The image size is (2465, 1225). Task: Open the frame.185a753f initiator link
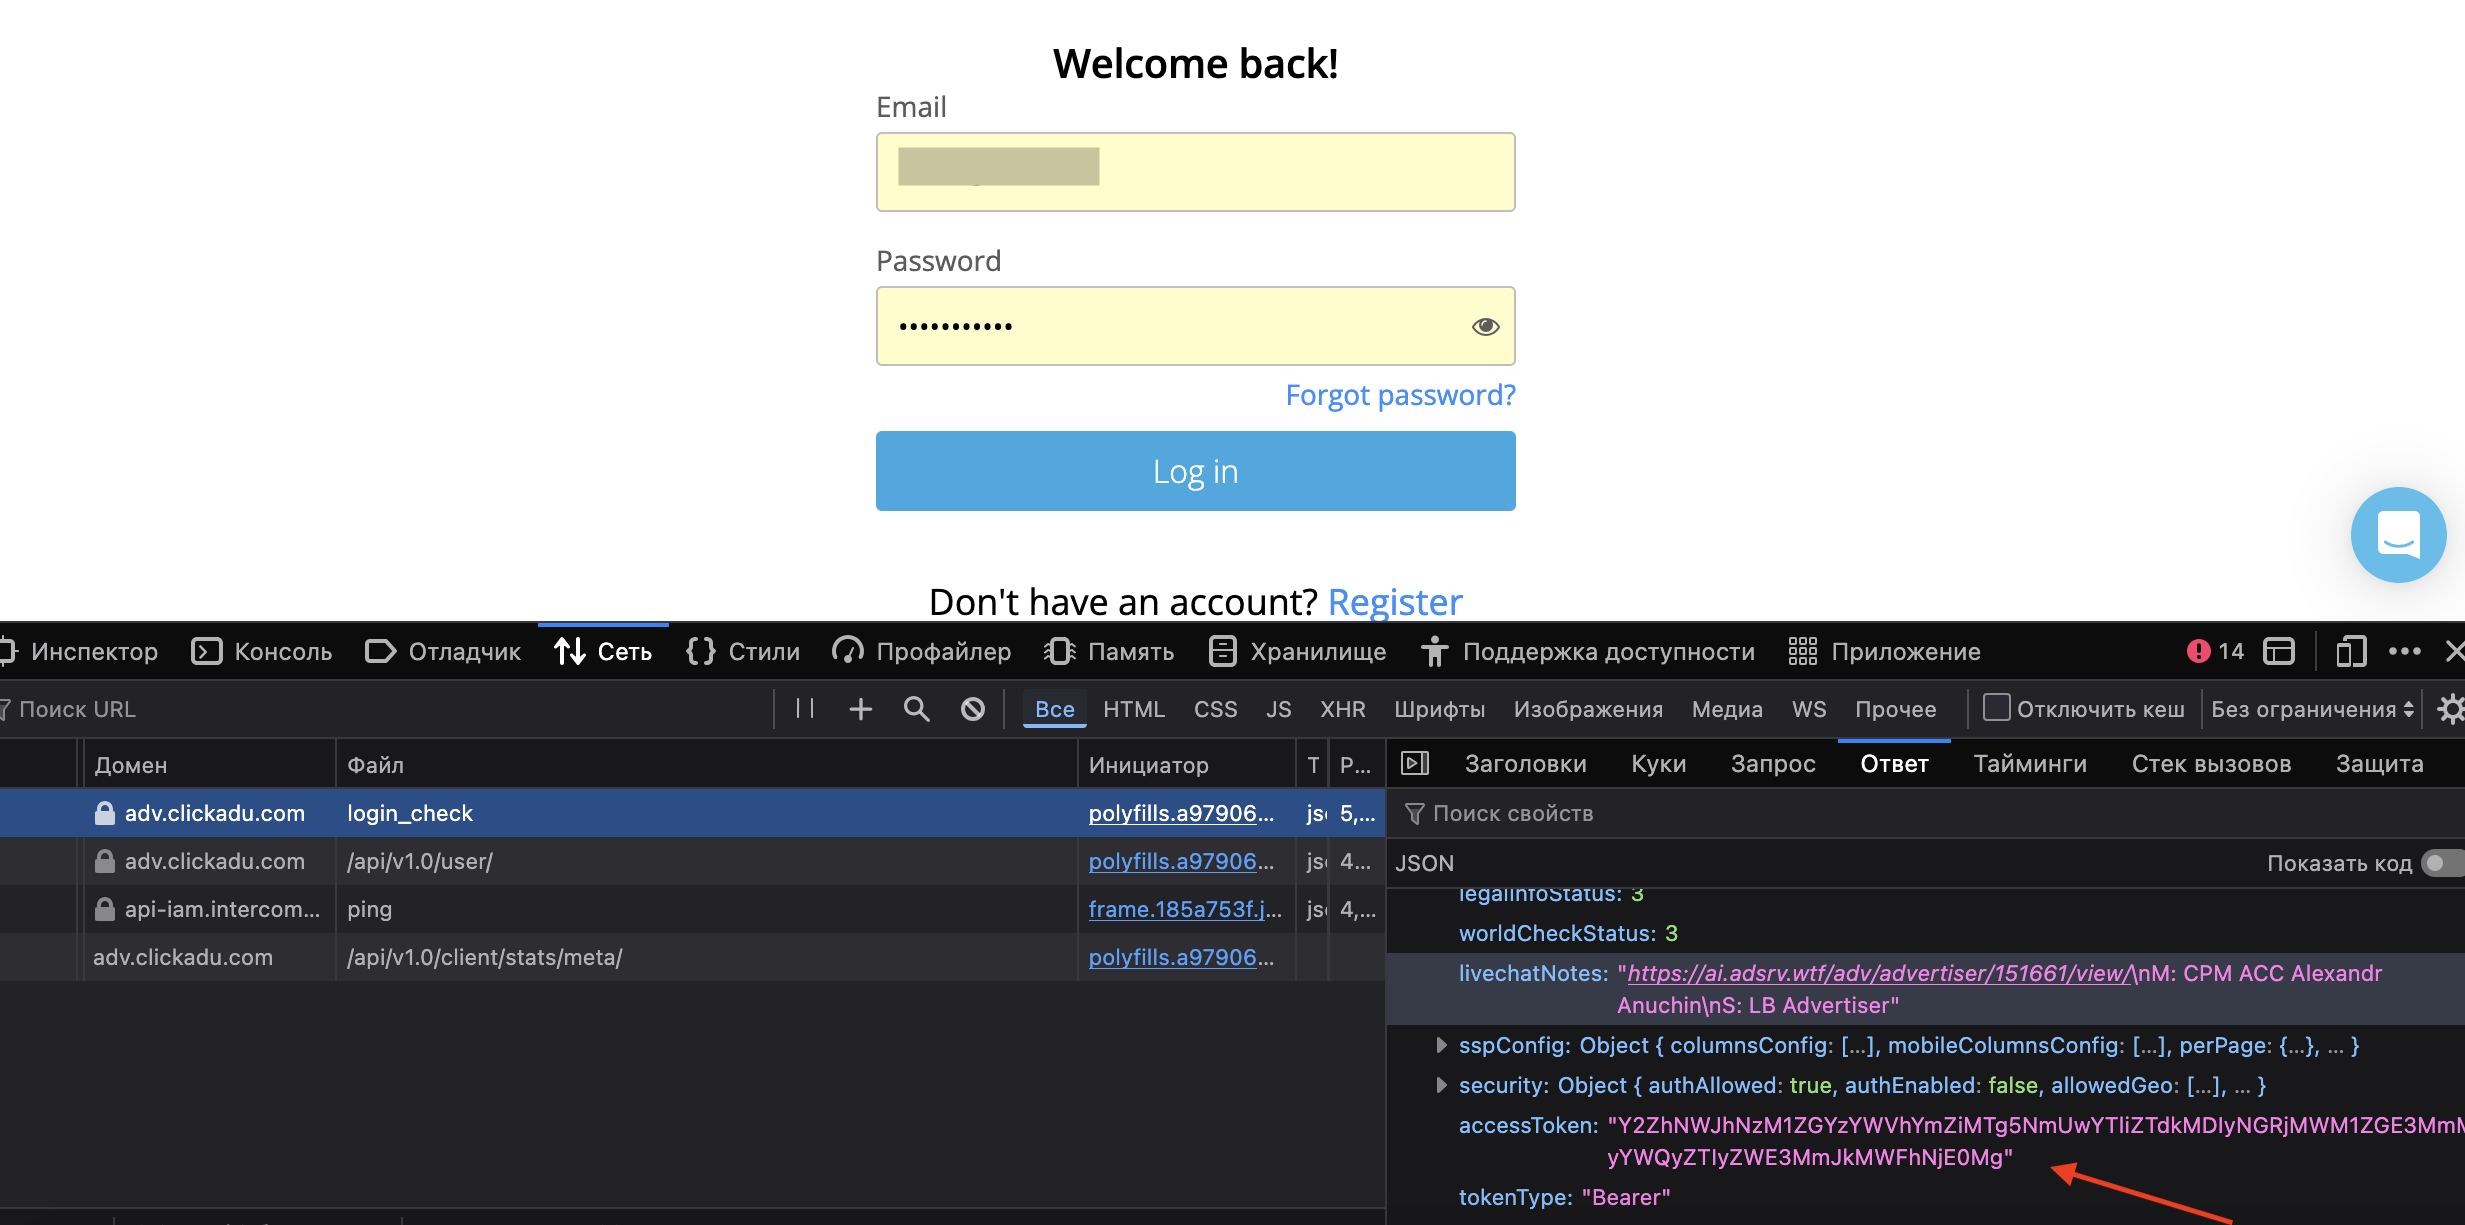[x=1185, y=909]
